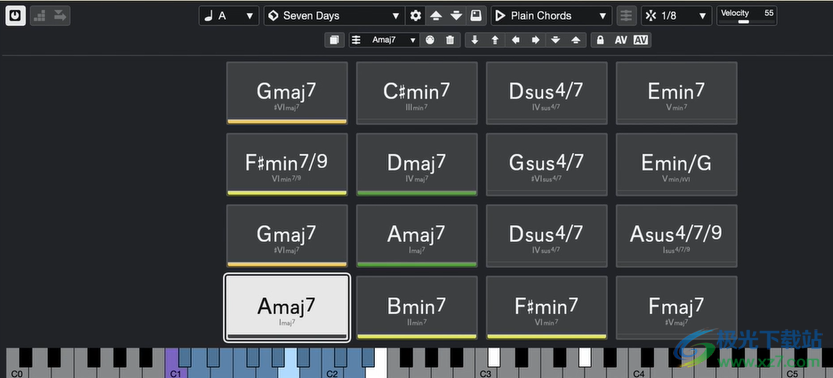833x378 pixels.
Task: Open the Plain Chords player dropdown
Action: [x=551, y=16]
